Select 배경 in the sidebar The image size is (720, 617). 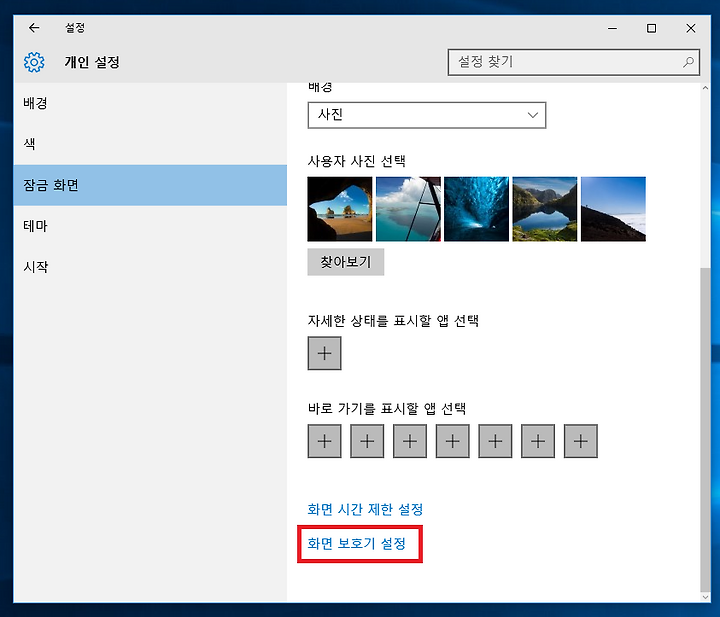point(150,103)
